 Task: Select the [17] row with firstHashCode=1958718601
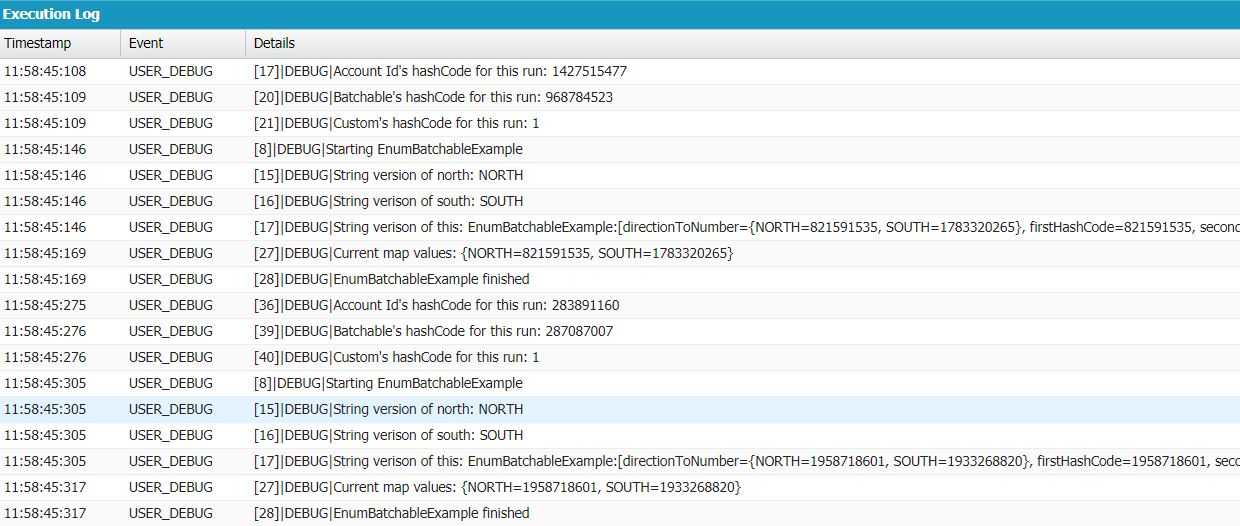click(x=620, y=461)
